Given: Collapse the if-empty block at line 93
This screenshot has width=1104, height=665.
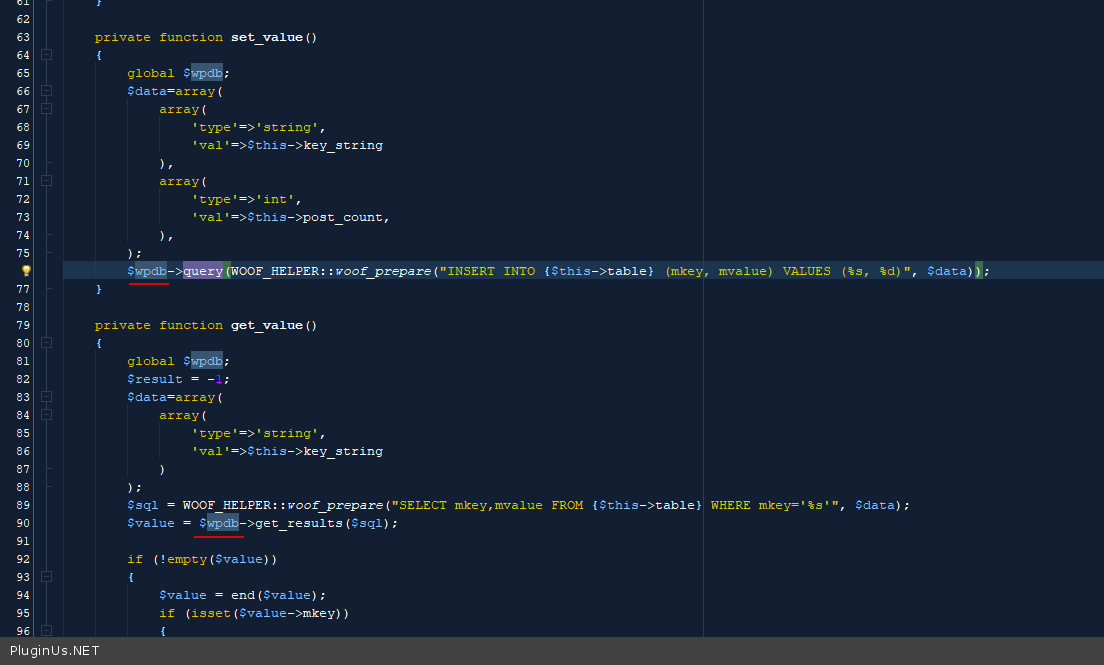Looking at the screenshot, I should tap(46, 577).
